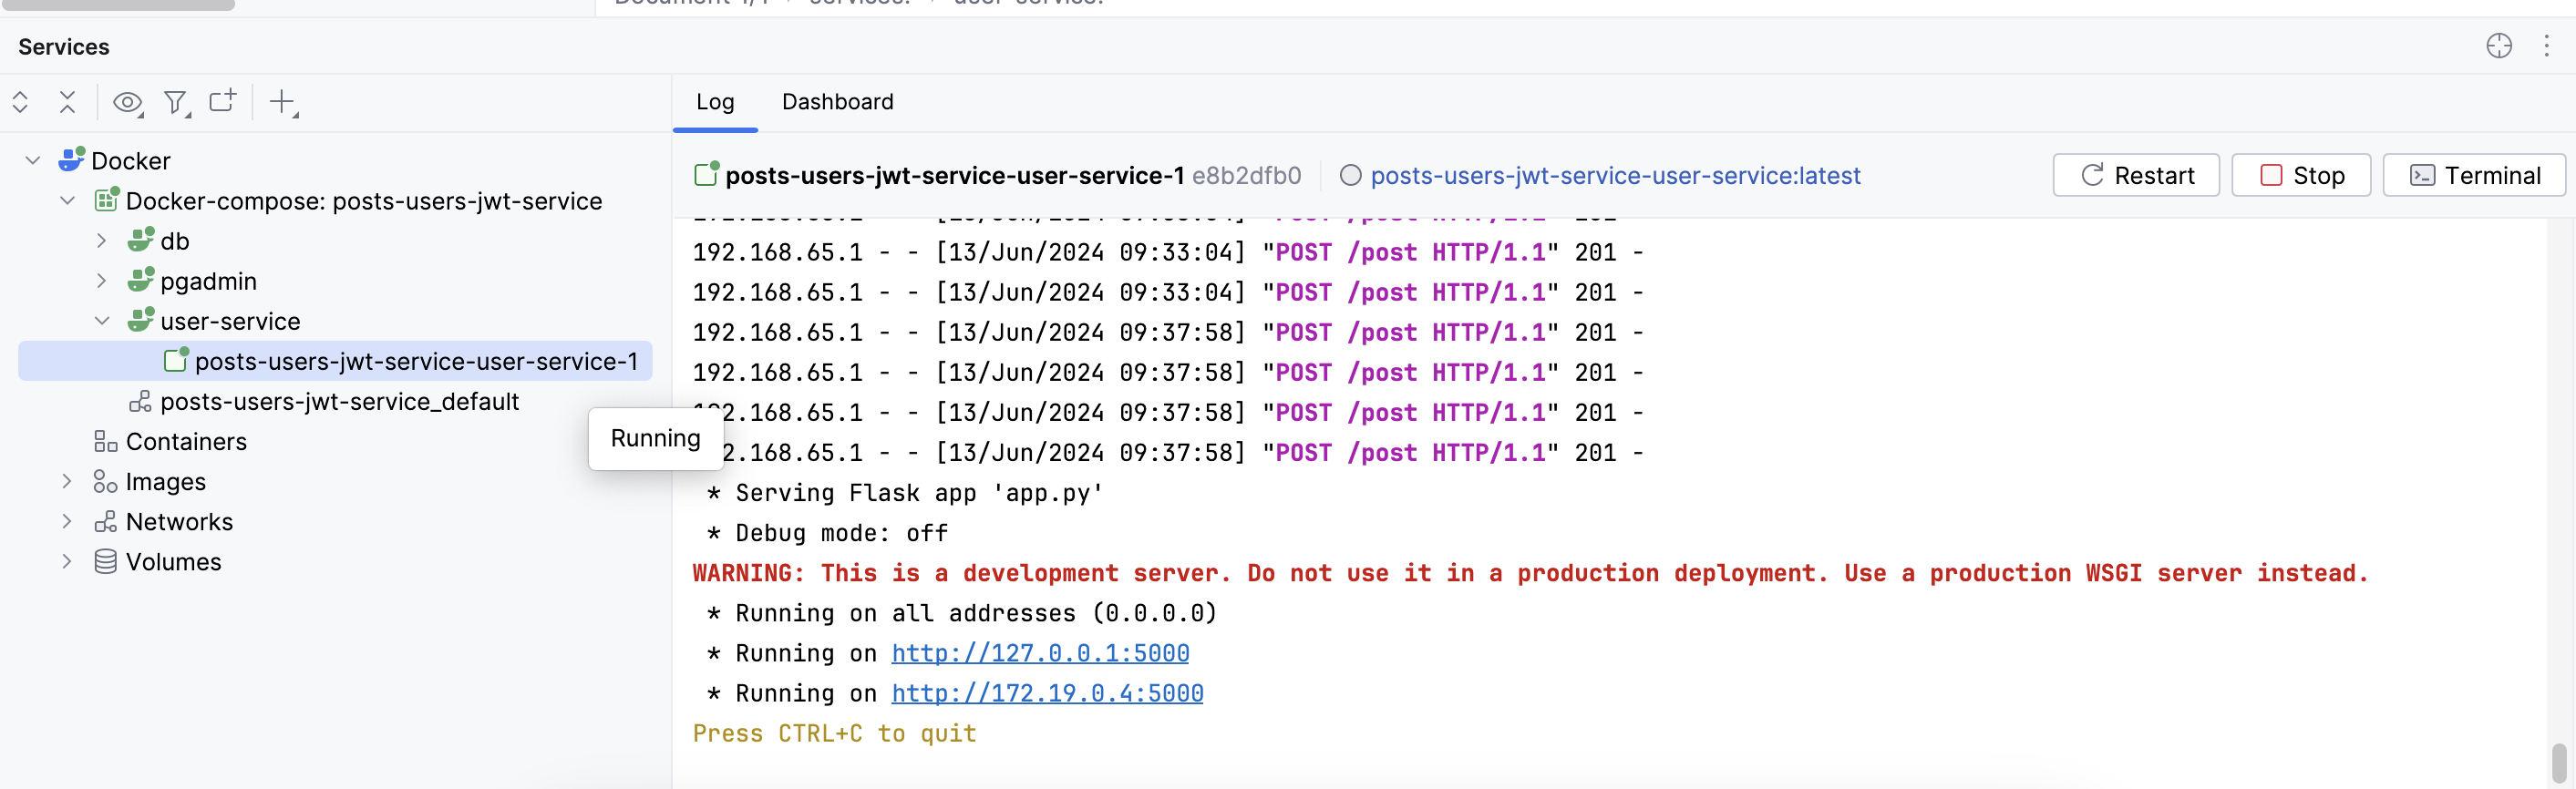Image resolution: width=2576 pixels, height=789 pixels.
Task: Expand the pgadmin service node
Action: click(102, 280)
